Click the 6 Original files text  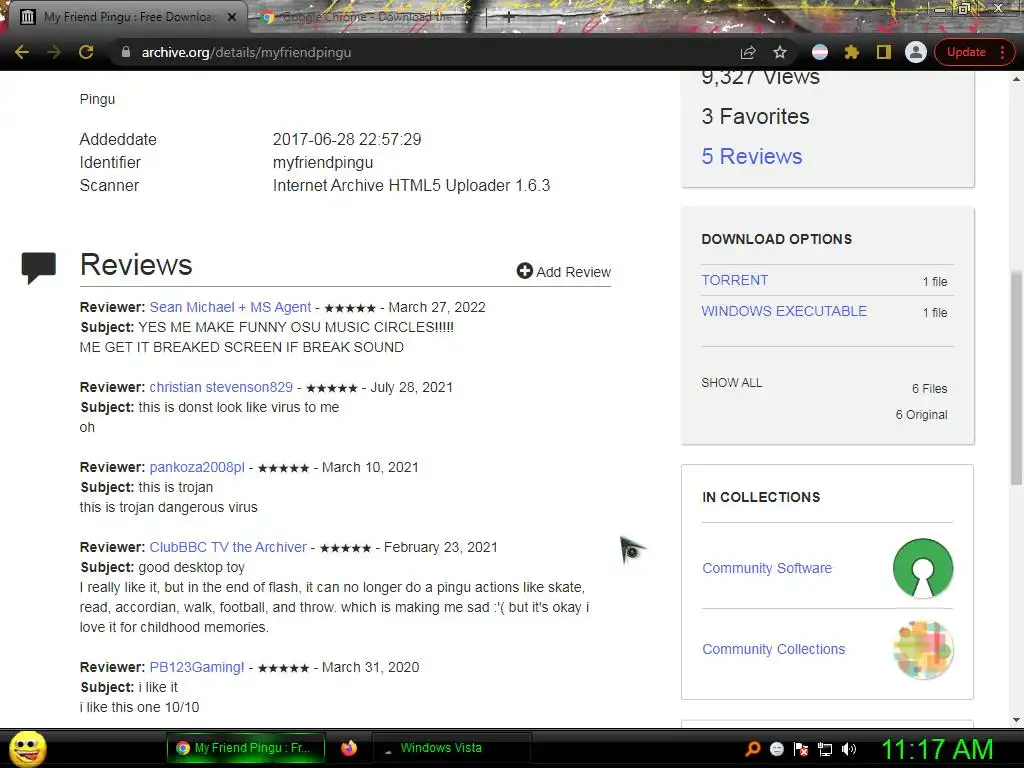pyautogui.click(x=921, y=415)
